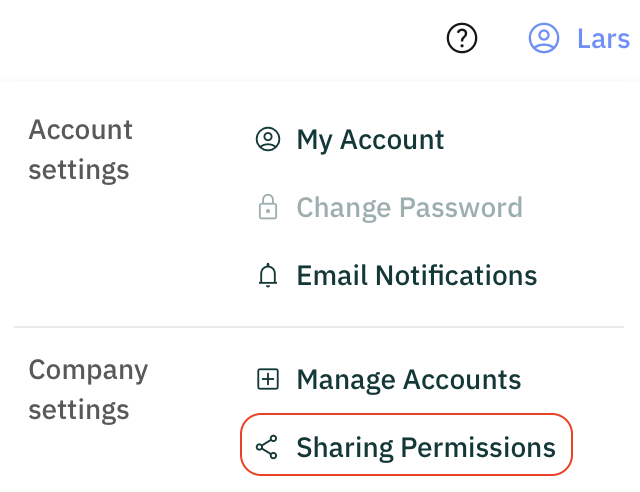Click the Company settings section heading
This screenshot has width=640, height=492.
pyautogui.click(x=88, y=390)
